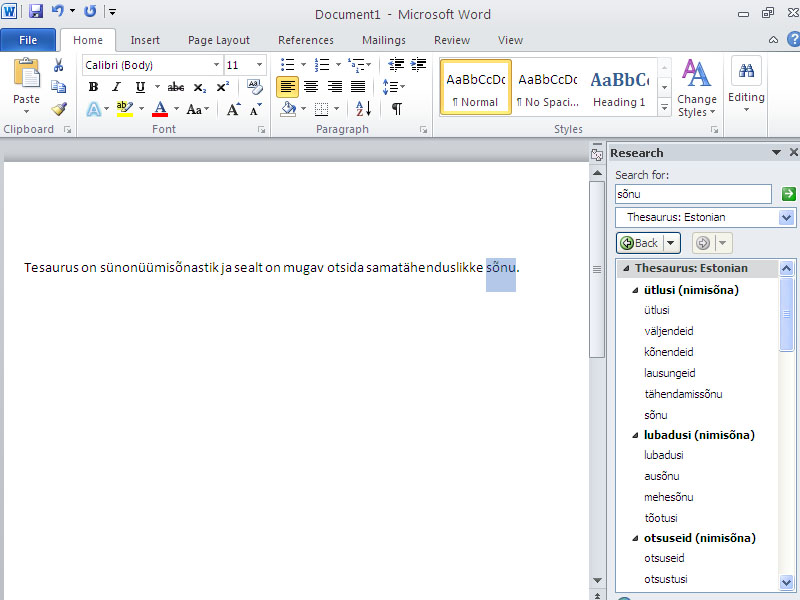
Task: Apply the Heading 1 style
Action: (x=619, y=87)
